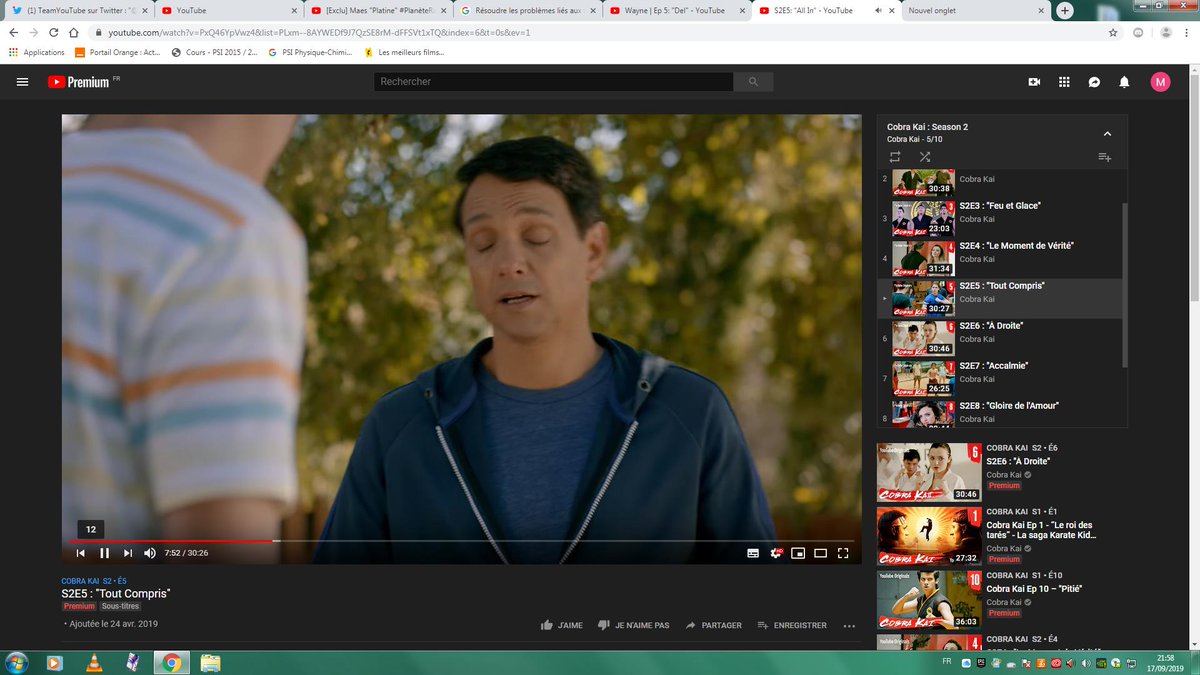Open the YouTube hamburger guide menu
Image resolution: width=1200 pixels, height=675 pixels.
tap(22, 82)
